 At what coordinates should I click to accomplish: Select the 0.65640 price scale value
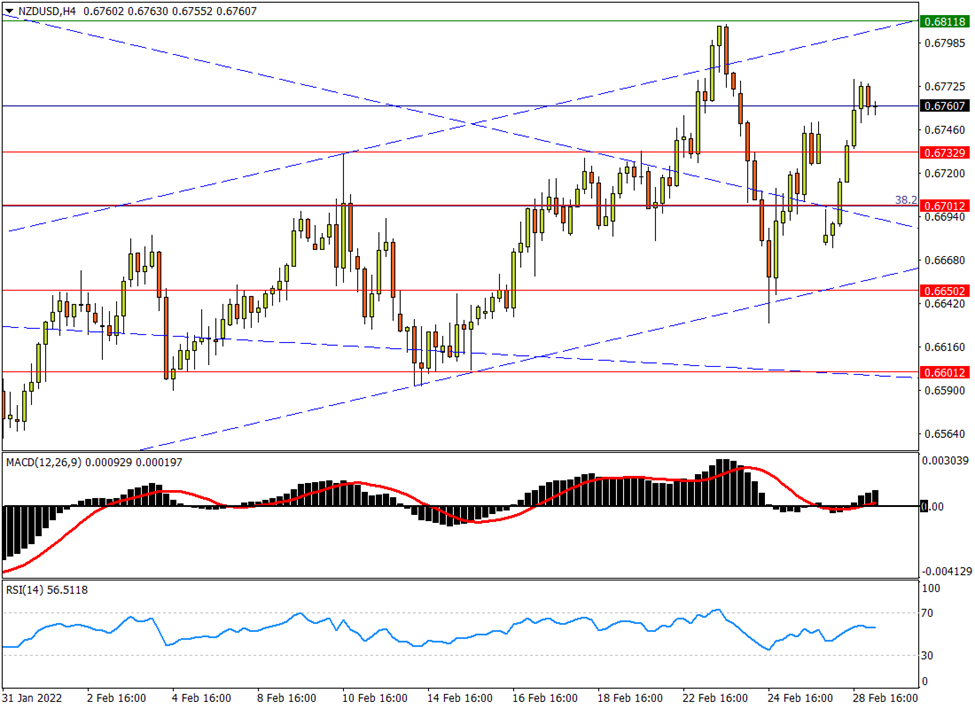[945, 434]
